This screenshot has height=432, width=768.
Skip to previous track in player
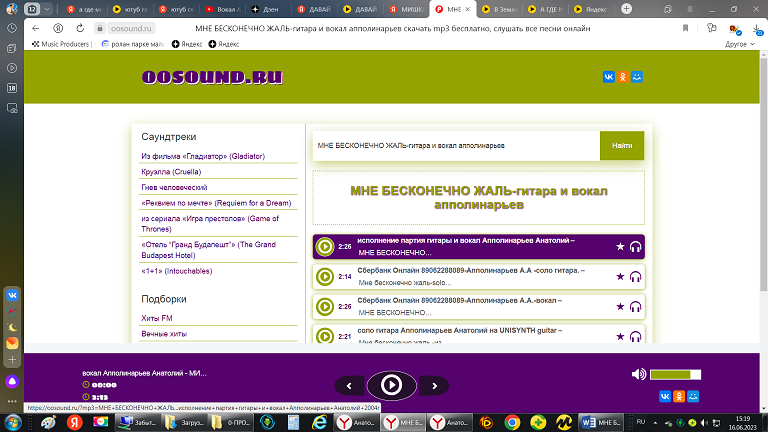pos(349,386)
